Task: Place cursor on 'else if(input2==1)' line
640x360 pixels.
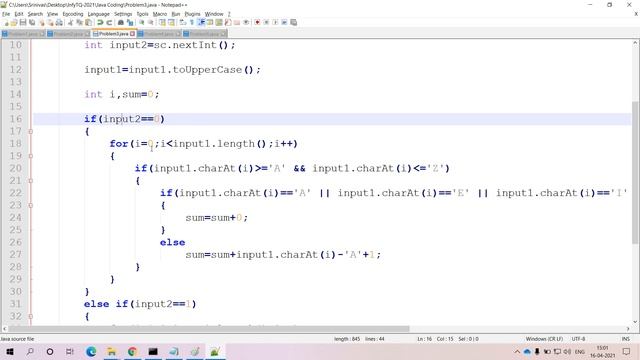Action: pos(140,304)
